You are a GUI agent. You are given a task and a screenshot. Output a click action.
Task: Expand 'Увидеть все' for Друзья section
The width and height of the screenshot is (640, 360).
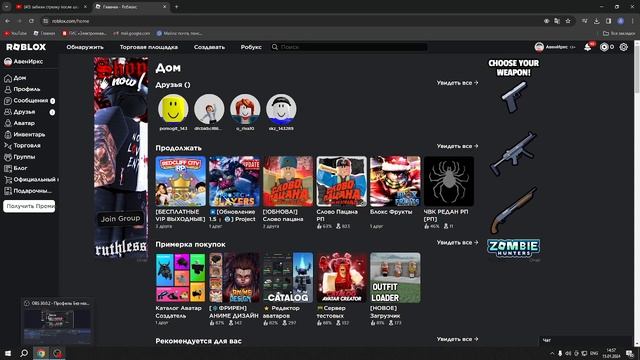click(x=457, y=83)
